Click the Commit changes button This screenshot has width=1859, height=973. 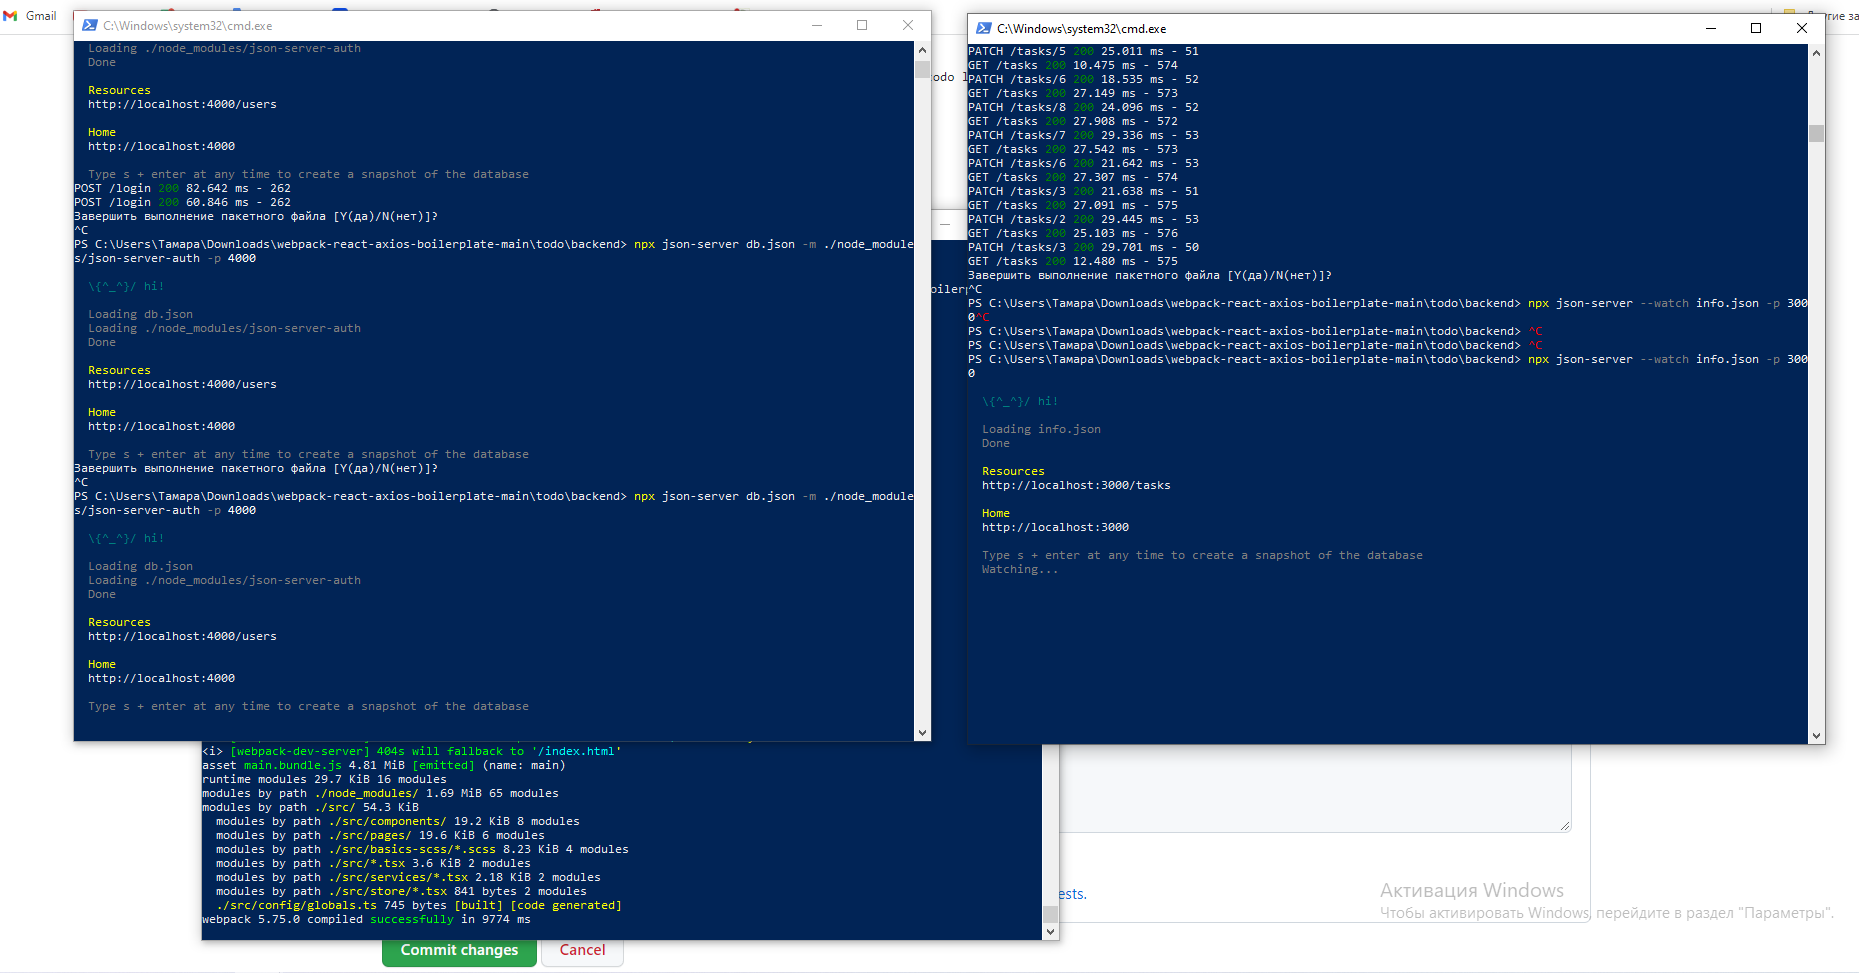(459, 950)
